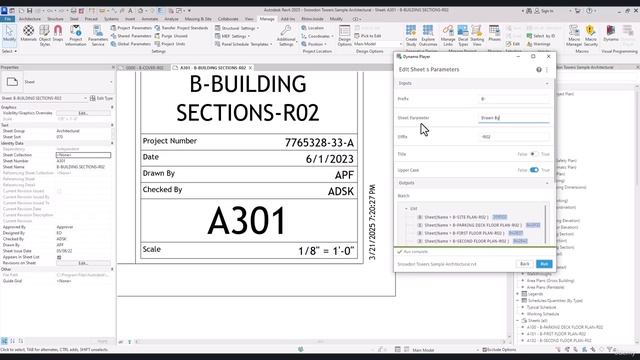This screenshot has height=360, width=640.
Task: Open Object Styles settings
Action: (x=44, y=35)
